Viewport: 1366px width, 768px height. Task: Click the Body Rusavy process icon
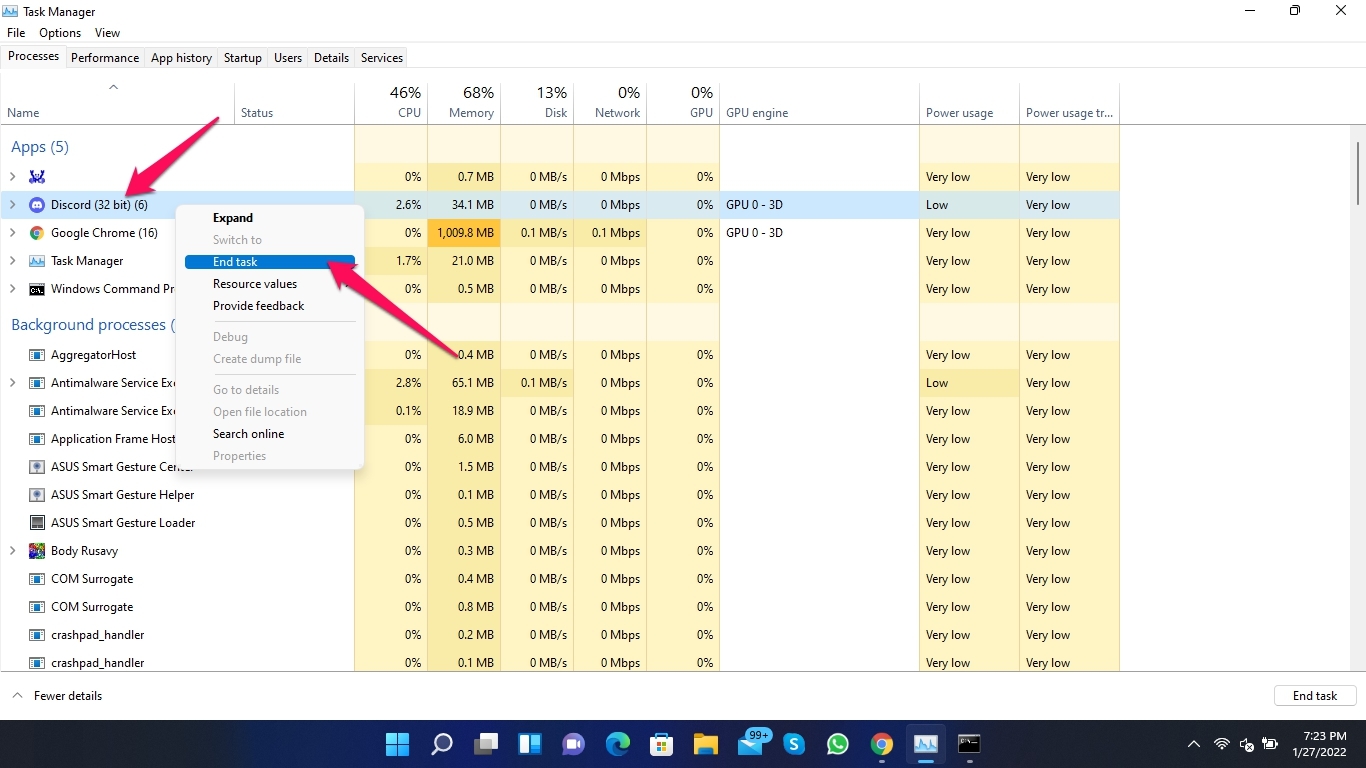(x=37, y=551)
